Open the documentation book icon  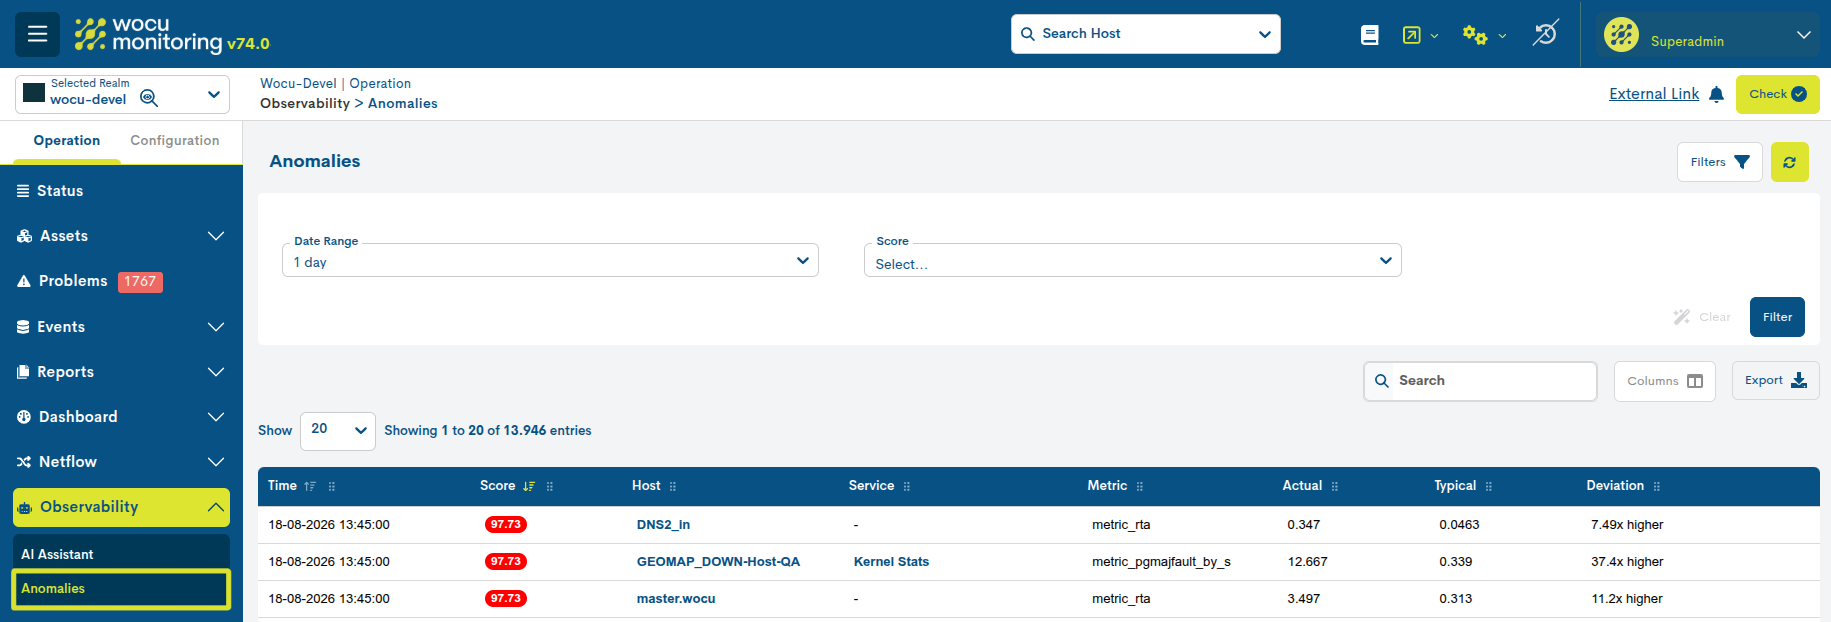tap(1370, 35)
